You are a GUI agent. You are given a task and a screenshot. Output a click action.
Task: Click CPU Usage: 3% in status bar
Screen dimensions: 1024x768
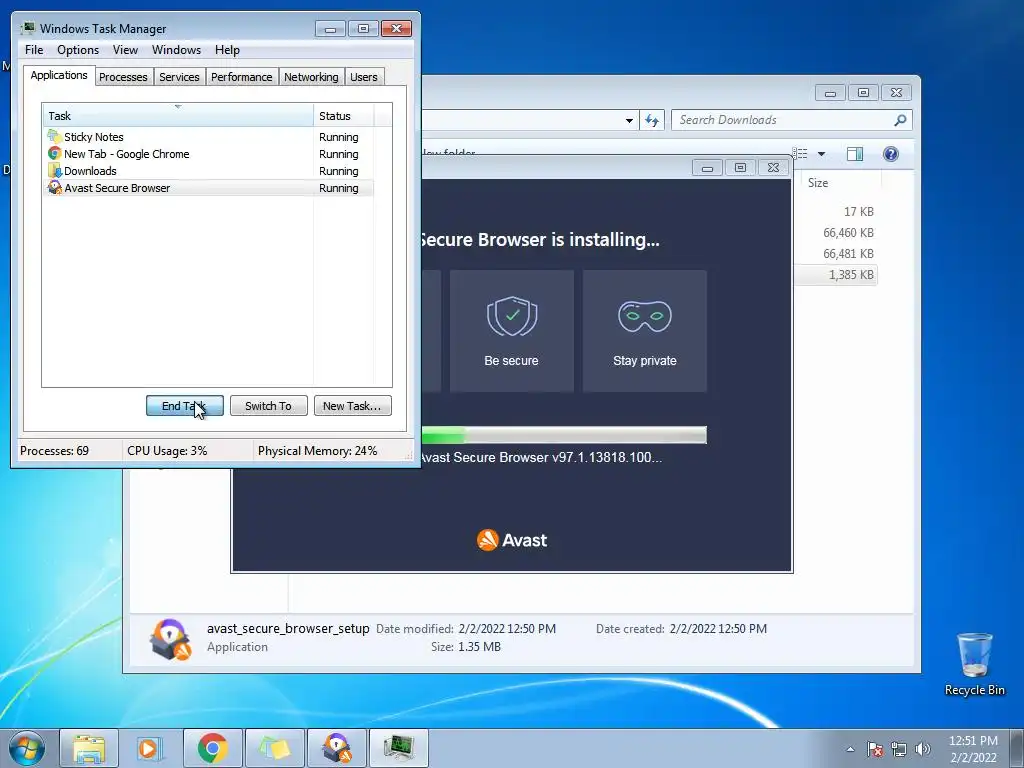click(167, 451)
